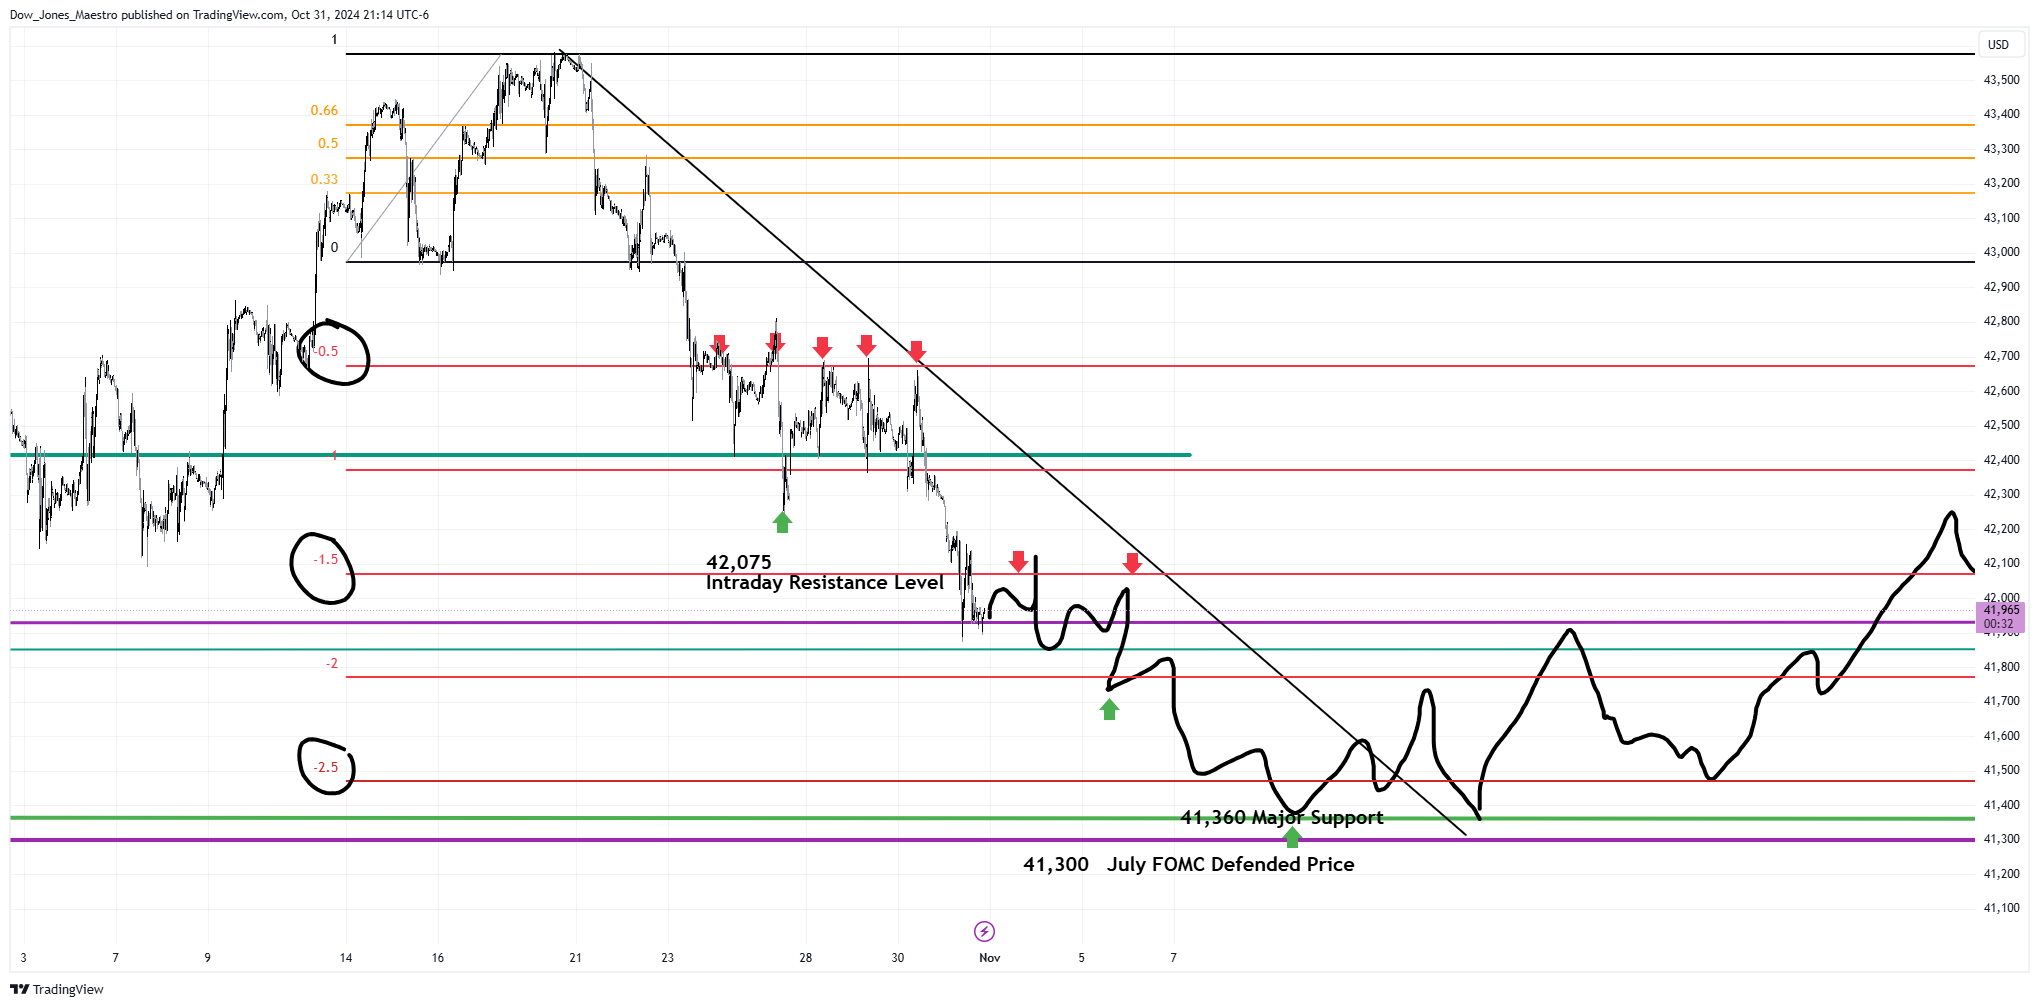This screenshot has height=1007, width=2039.
Task: Click the circled -1.5 Fib extension label
Action: click(x=326, y=559)
